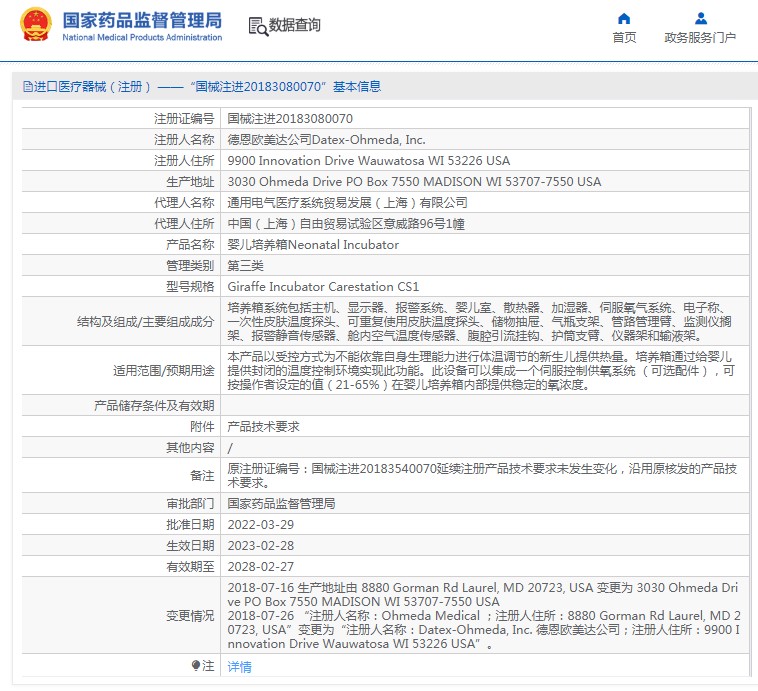Click the National Medical Products Administration subtitle
The height and width of the screenshot is (691, 758).
[x=142, y=37]
